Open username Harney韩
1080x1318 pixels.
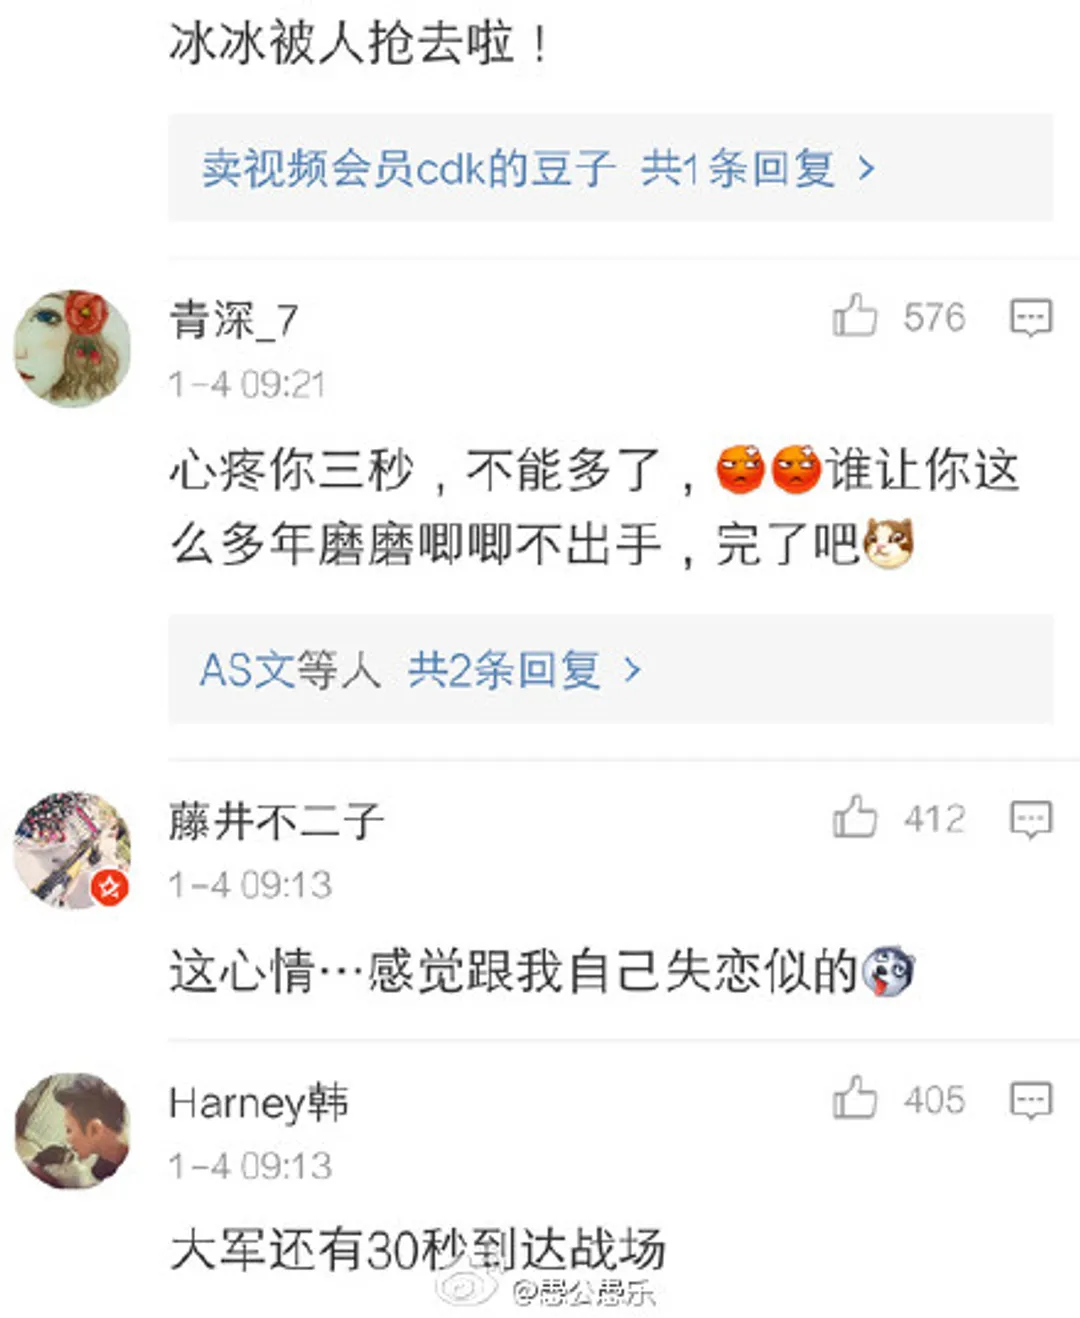coord(258,1102)
